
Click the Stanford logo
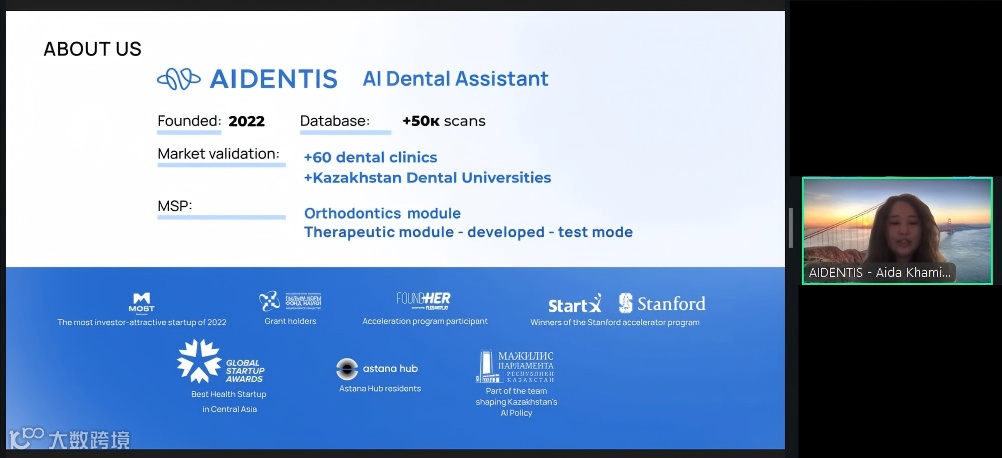pos(662,303)
